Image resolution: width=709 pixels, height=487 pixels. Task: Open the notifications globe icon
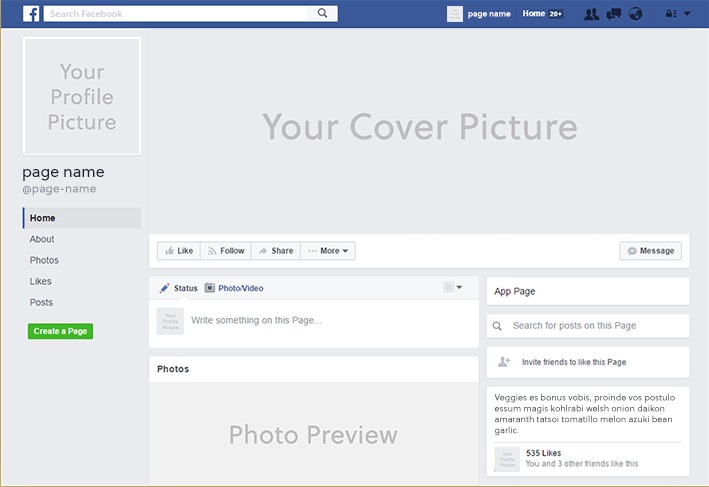click(x=635, y=14)
